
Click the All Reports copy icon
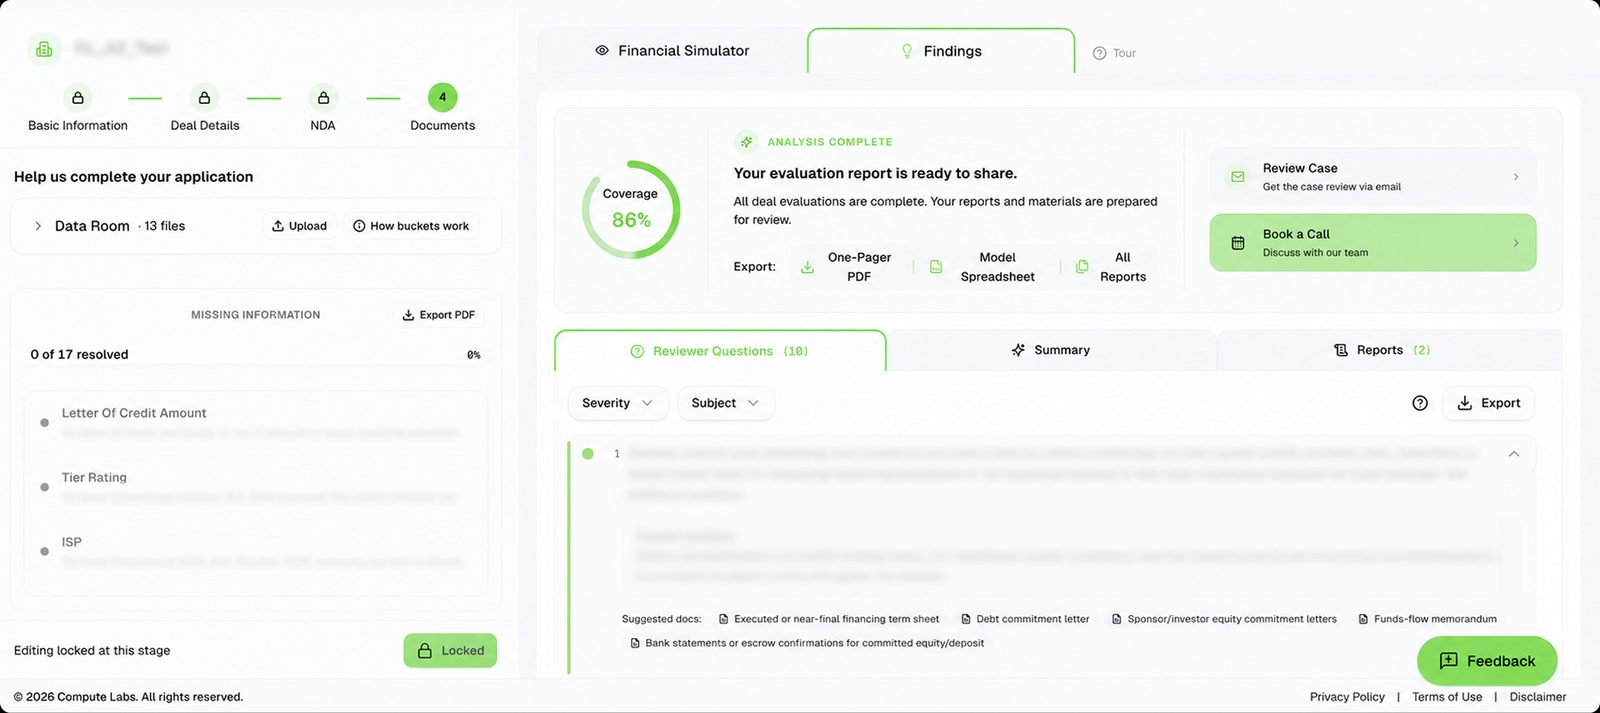pyautogui.click(x=1082, y=267)
